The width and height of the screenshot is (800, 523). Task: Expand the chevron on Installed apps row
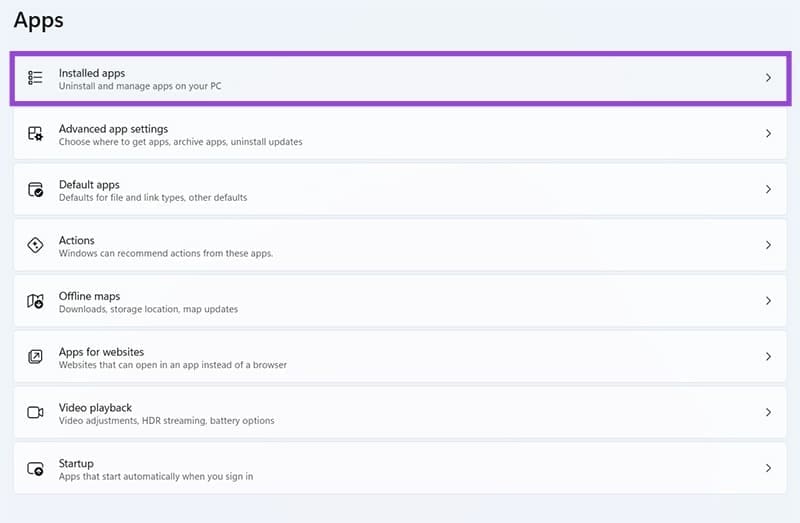(x=768, y=78)
